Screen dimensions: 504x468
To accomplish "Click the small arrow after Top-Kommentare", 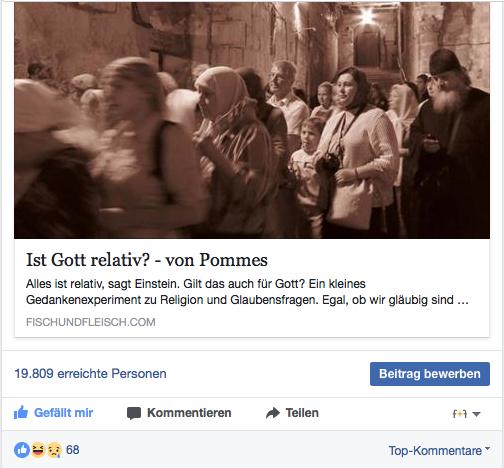I will point(487,449).
